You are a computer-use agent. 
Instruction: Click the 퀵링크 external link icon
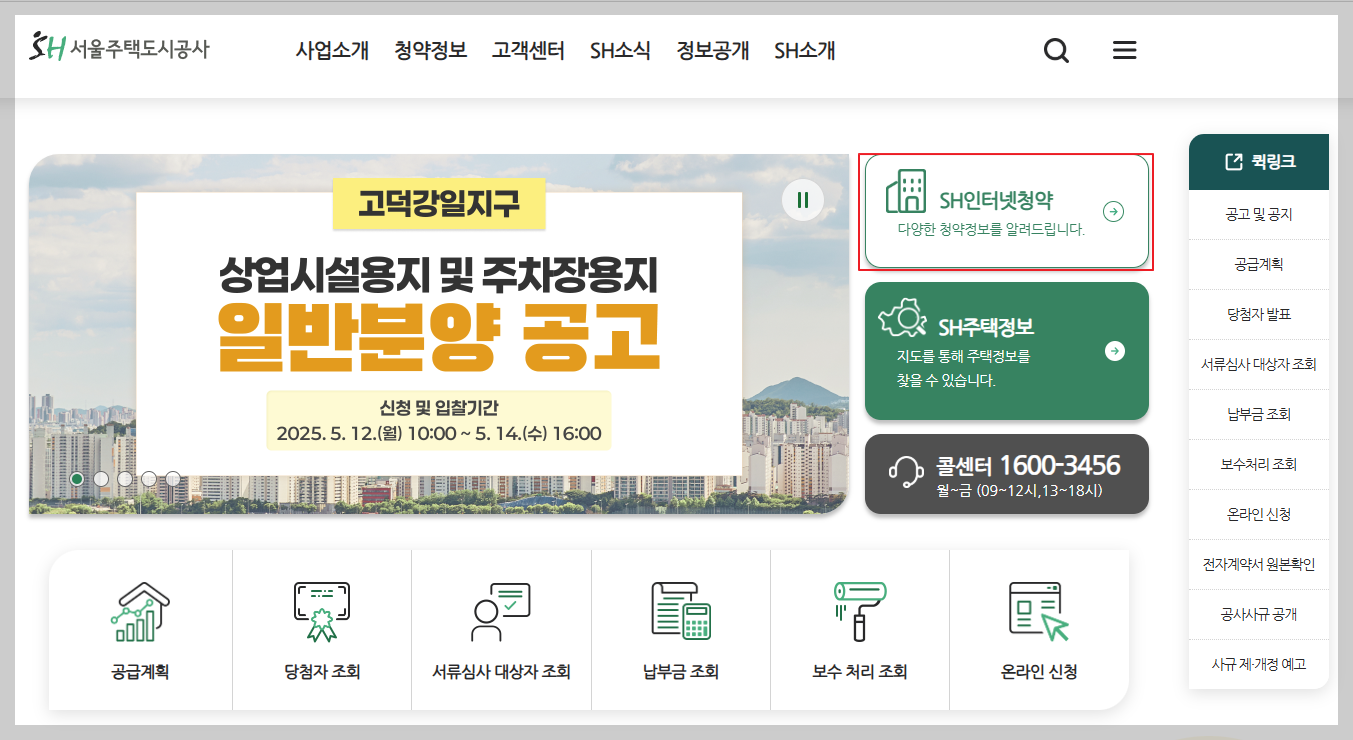(x=1234, y=161)
